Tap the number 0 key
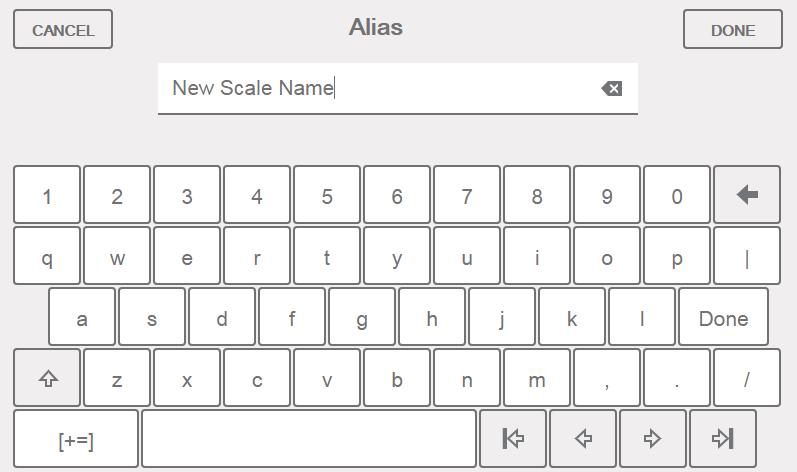The width and height of the screenshot is (797, 472). coord(677,195)
